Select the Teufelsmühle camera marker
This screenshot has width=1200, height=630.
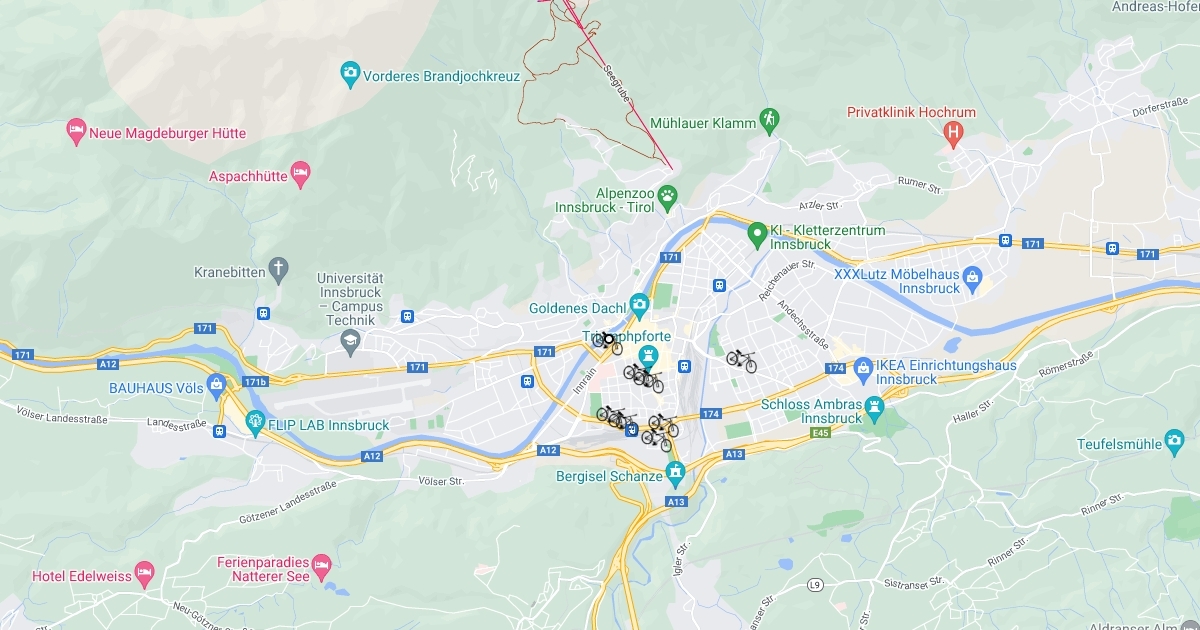click(x=1174, y=441)
